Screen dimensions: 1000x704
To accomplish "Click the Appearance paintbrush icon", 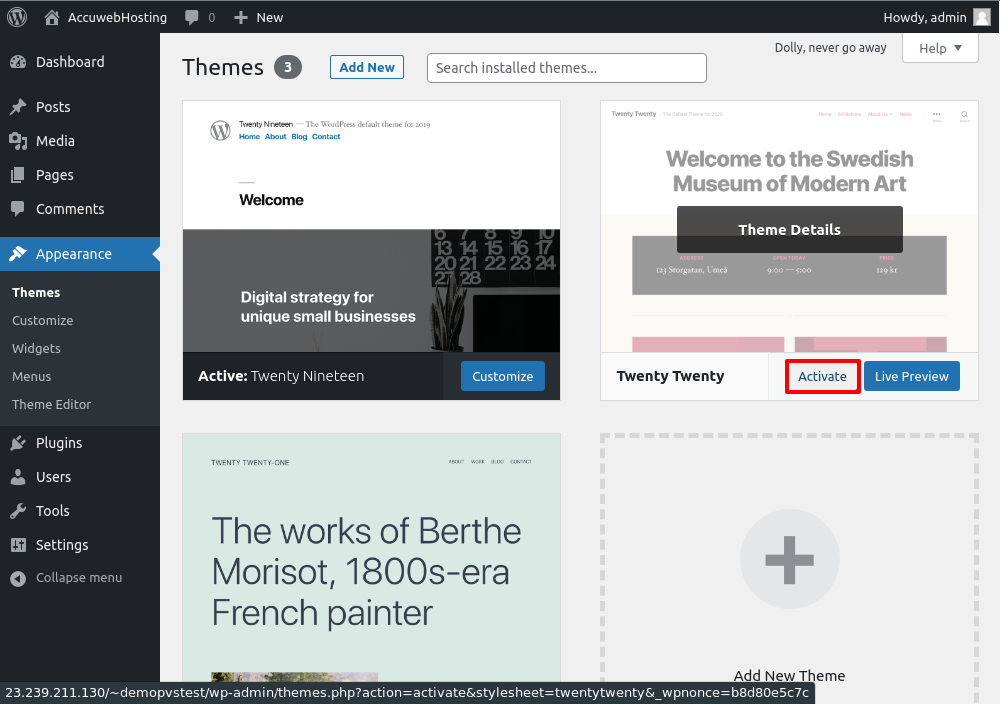I will [x=18, y=254].
